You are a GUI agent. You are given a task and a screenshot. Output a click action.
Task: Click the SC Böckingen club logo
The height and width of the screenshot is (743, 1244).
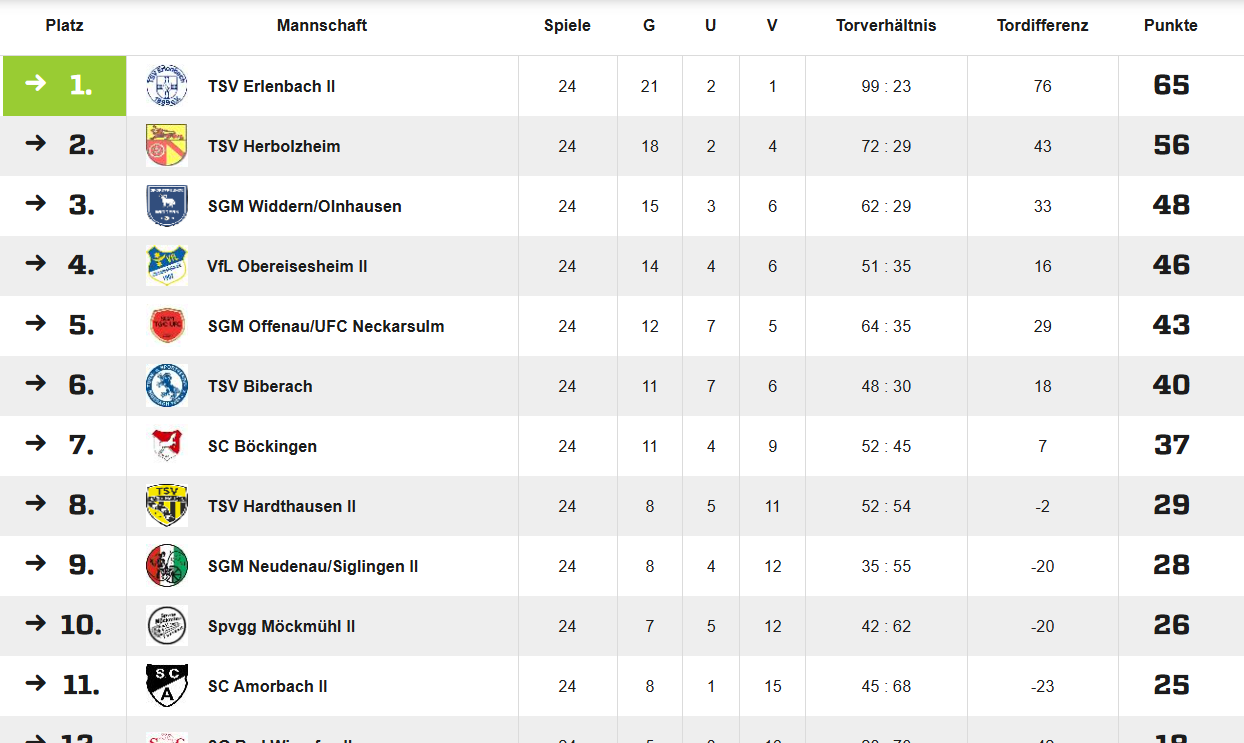[166, 446]
